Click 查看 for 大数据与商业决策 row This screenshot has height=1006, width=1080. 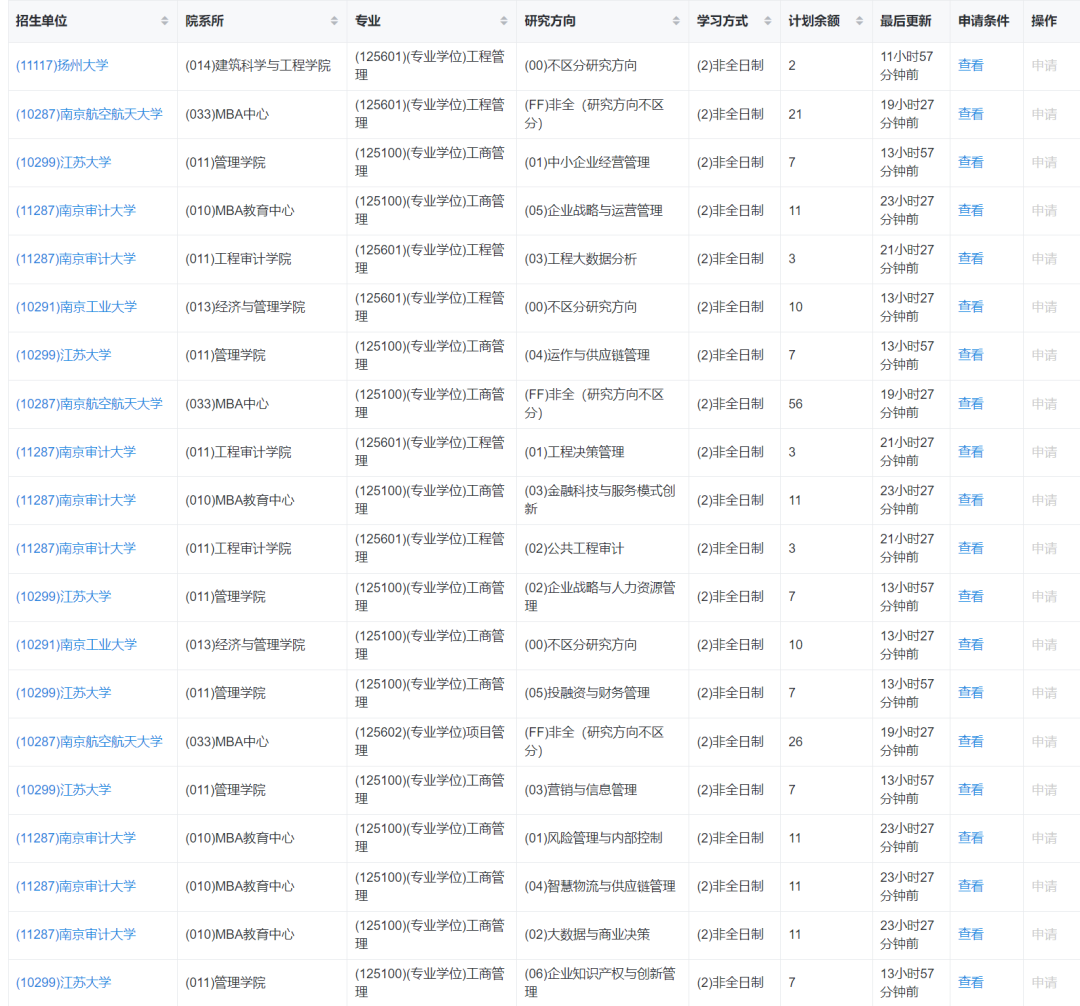(970, 934)
